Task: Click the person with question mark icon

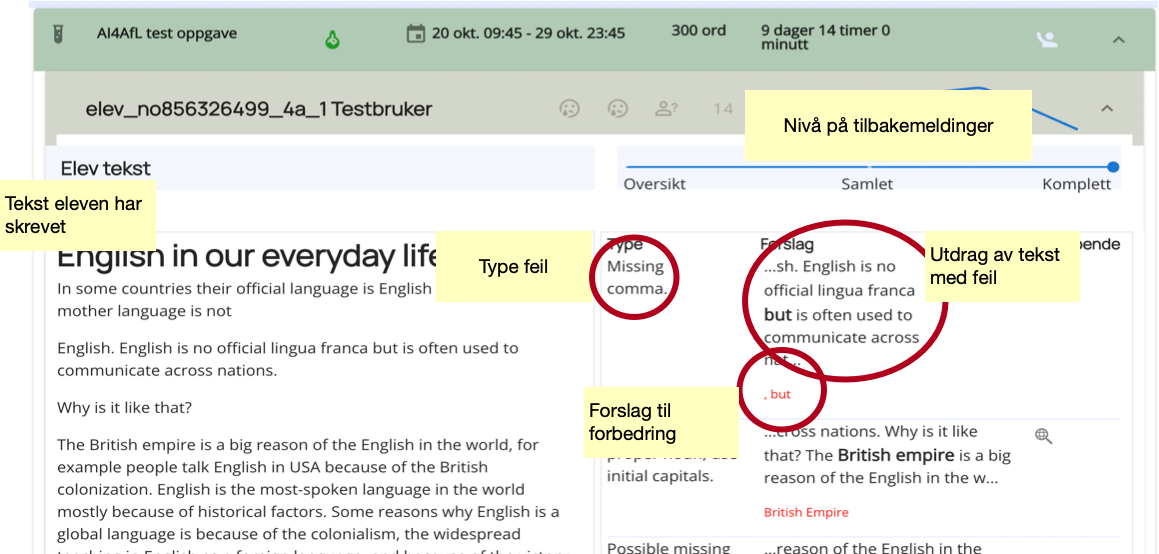Action: (x=666, y=108)
